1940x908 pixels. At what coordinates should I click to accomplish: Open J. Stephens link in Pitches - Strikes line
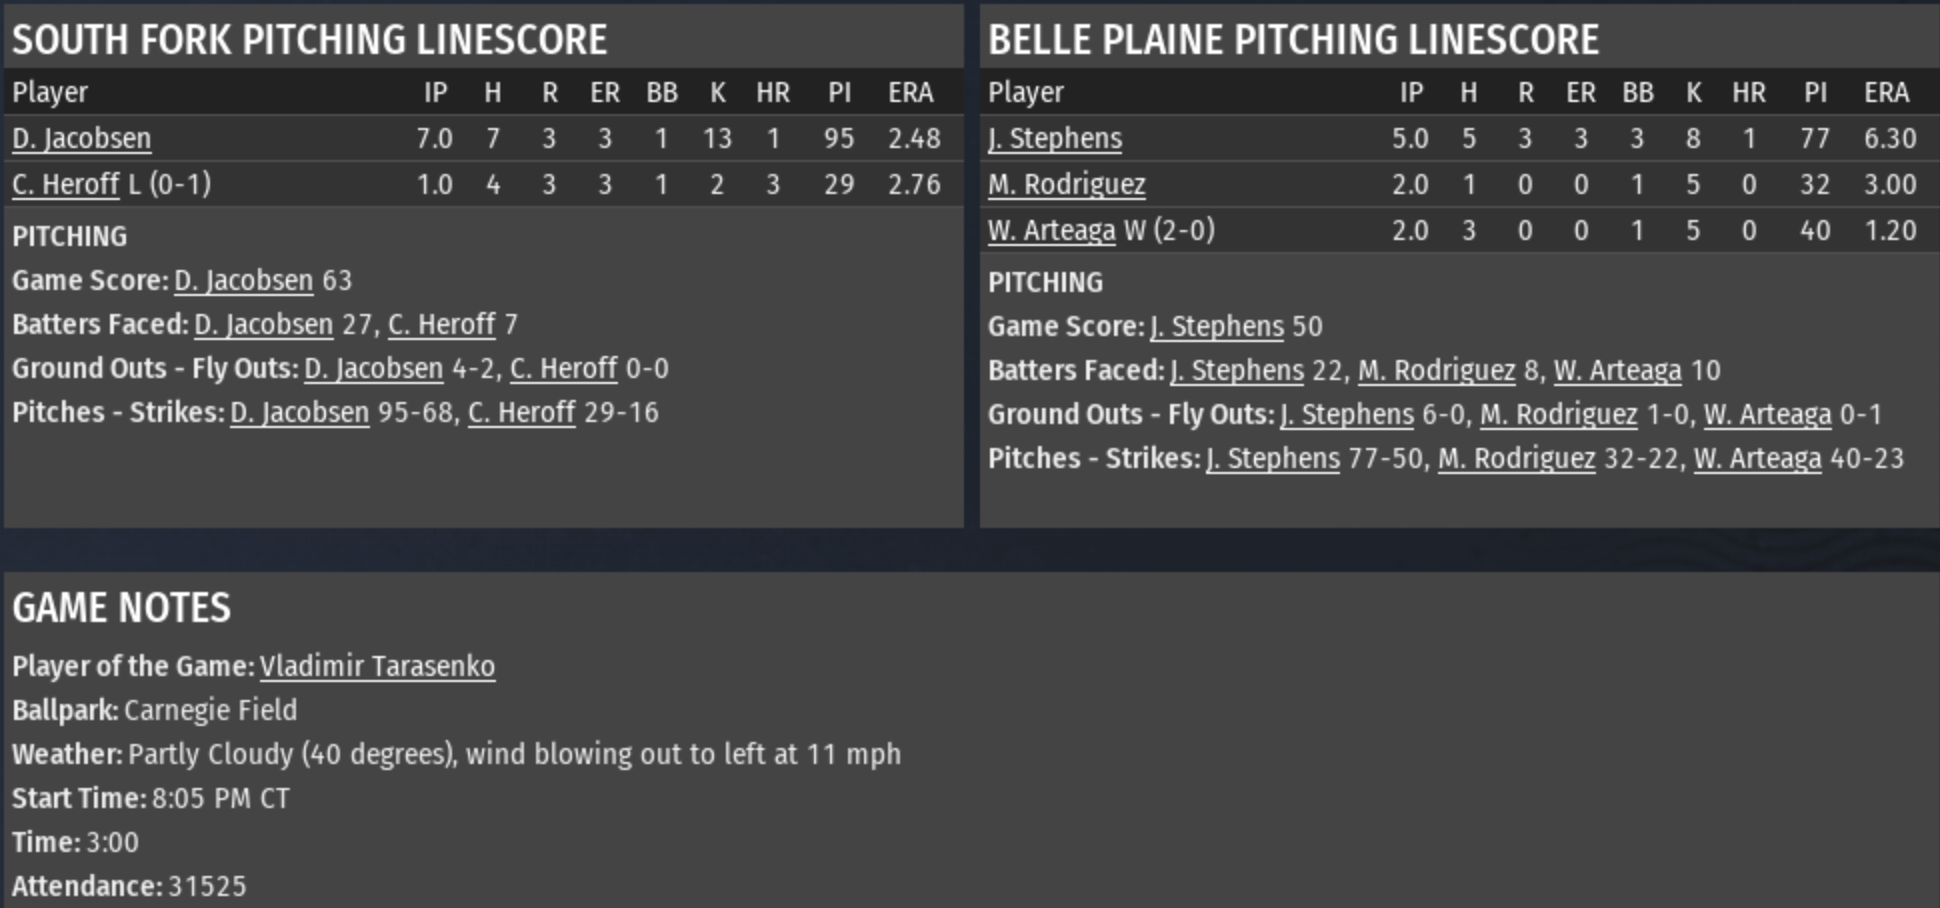pyautogui.click(x=1272, y=458)
